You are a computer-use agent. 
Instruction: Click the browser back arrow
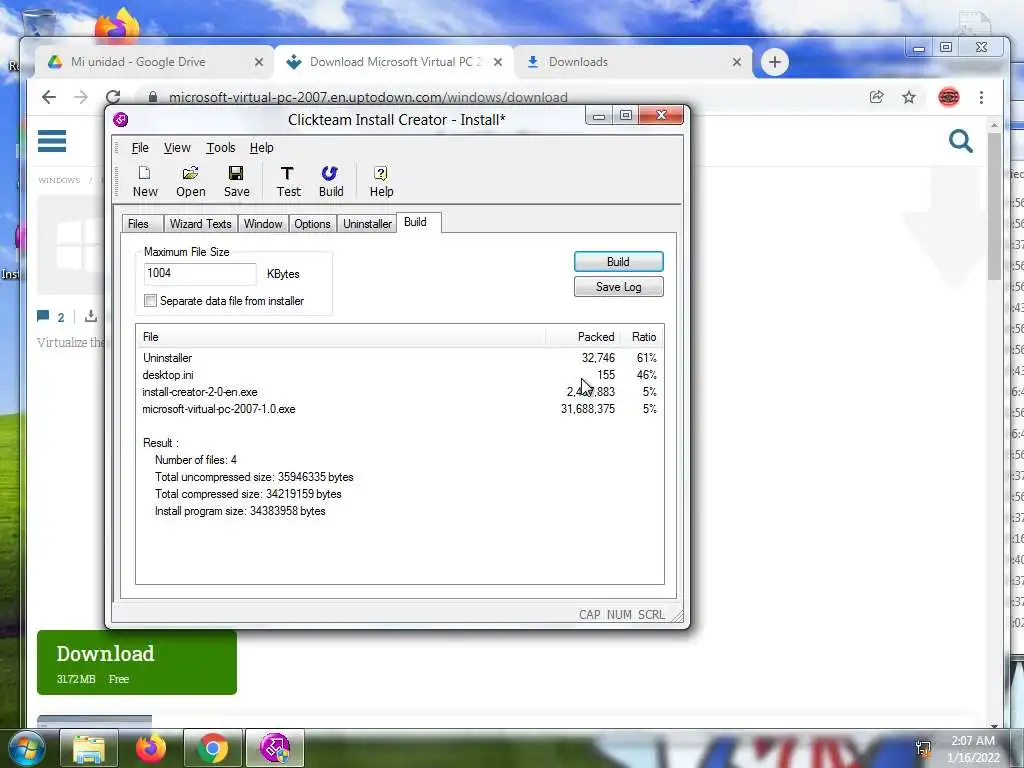[49, 97]
